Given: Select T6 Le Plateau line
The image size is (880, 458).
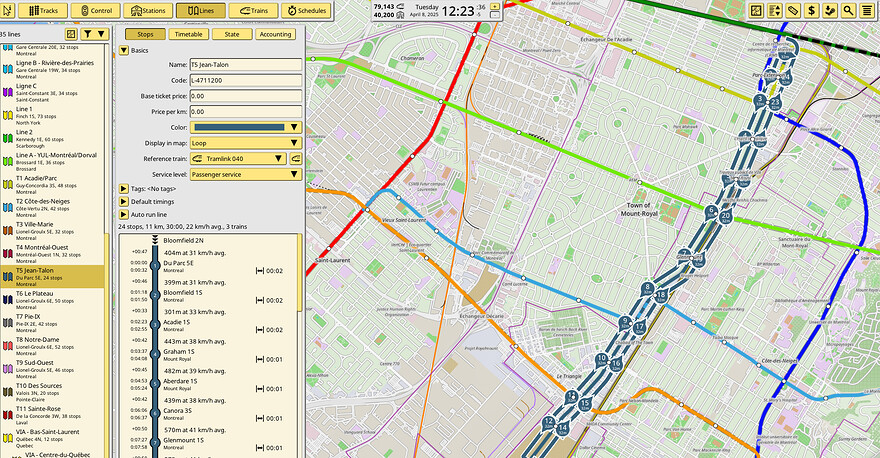Looking at the screenshot, I should [52, 300].
